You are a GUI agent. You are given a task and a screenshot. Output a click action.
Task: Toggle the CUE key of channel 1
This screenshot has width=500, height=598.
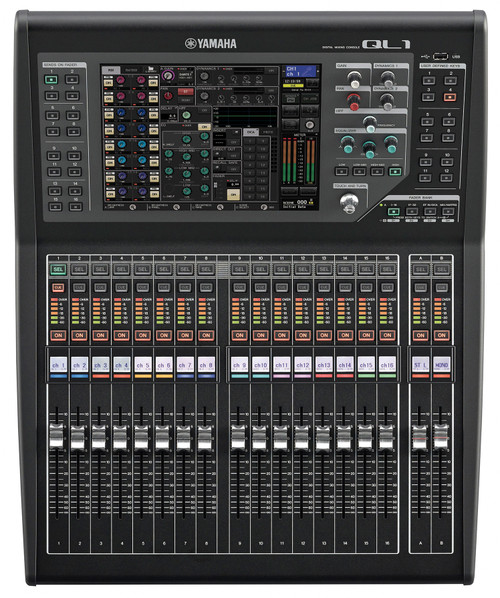click(x=58, y=288)
